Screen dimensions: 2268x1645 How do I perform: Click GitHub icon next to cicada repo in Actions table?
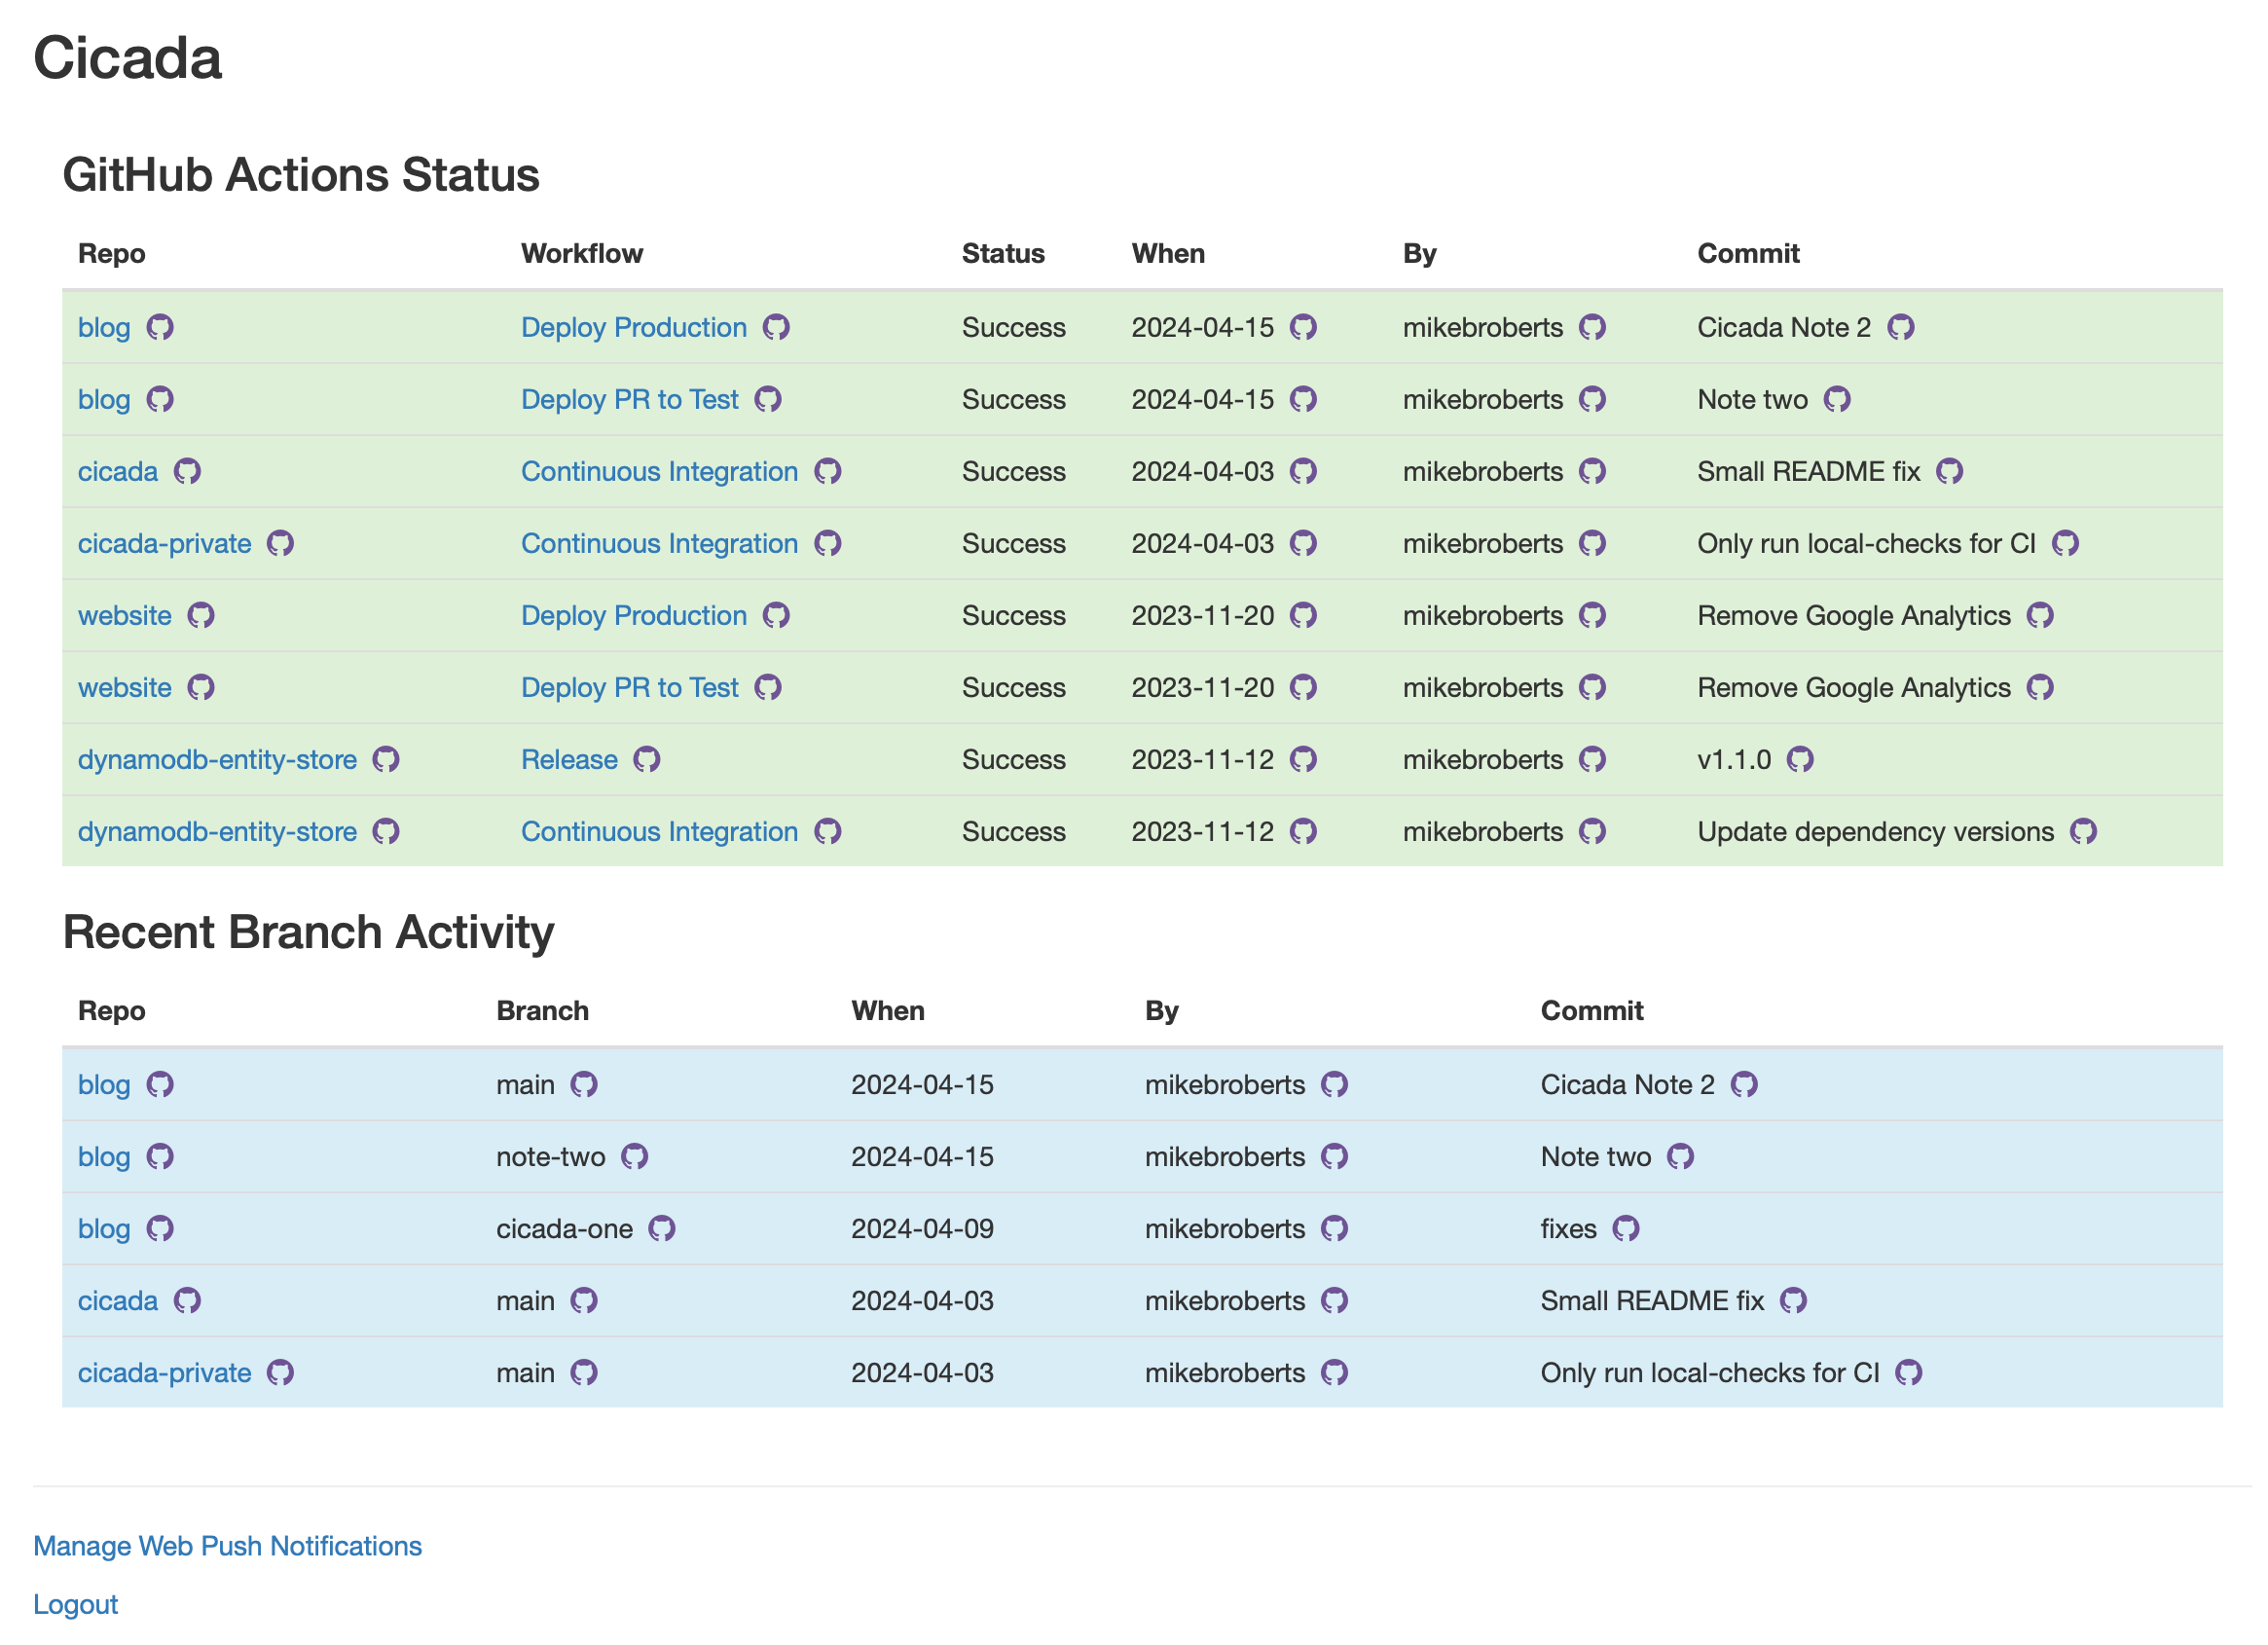(187, 471)
